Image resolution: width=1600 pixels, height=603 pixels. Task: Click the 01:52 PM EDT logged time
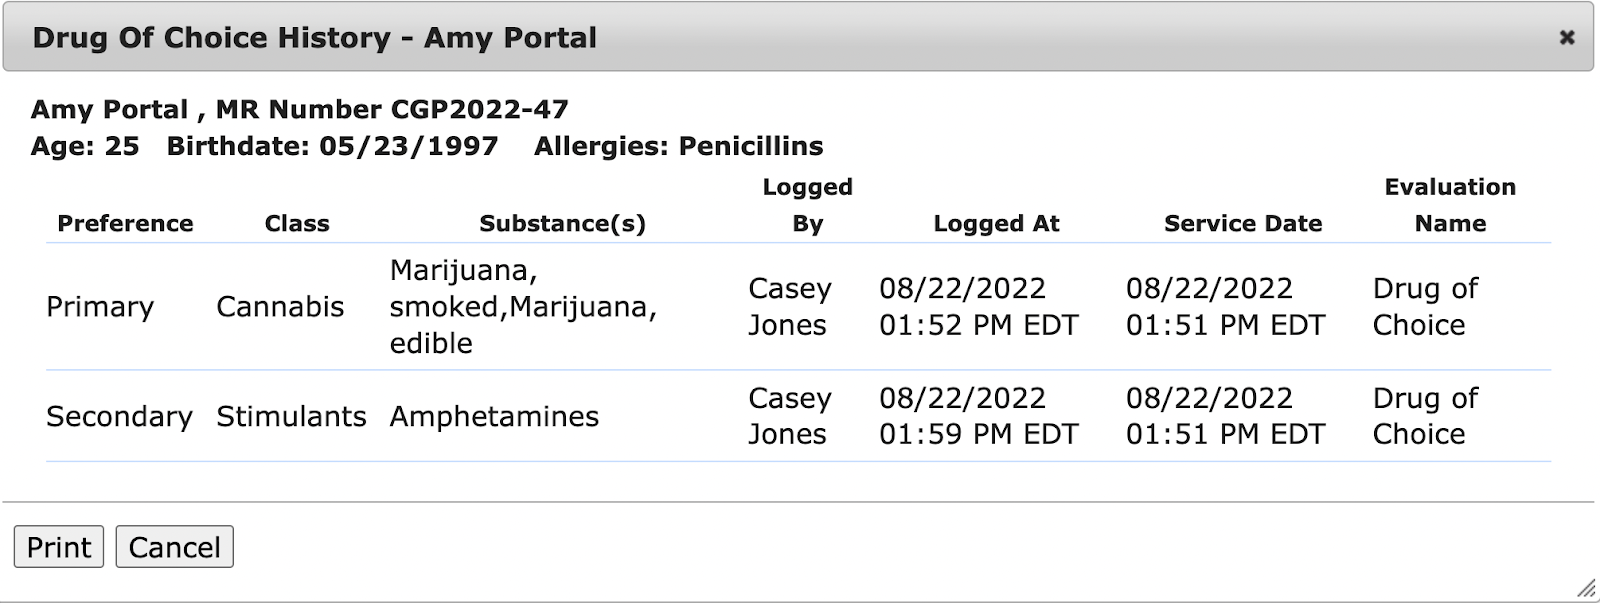coord(978,325)
